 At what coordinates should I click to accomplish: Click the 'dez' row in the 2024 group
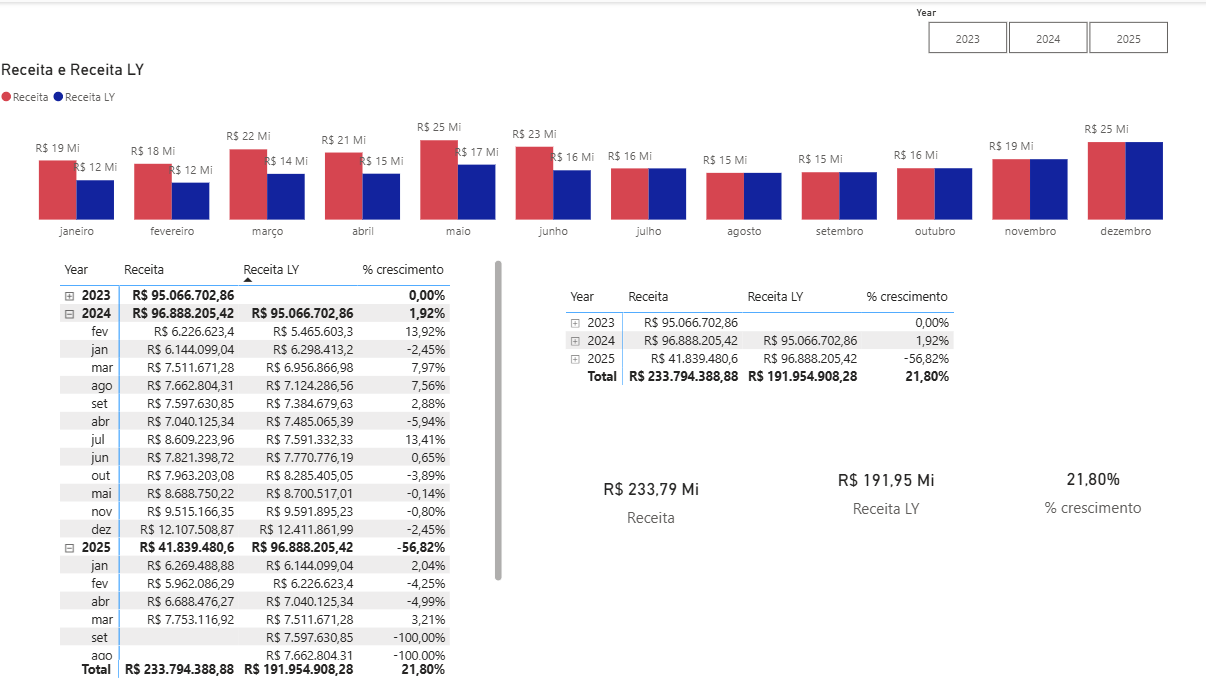point(254,529)
